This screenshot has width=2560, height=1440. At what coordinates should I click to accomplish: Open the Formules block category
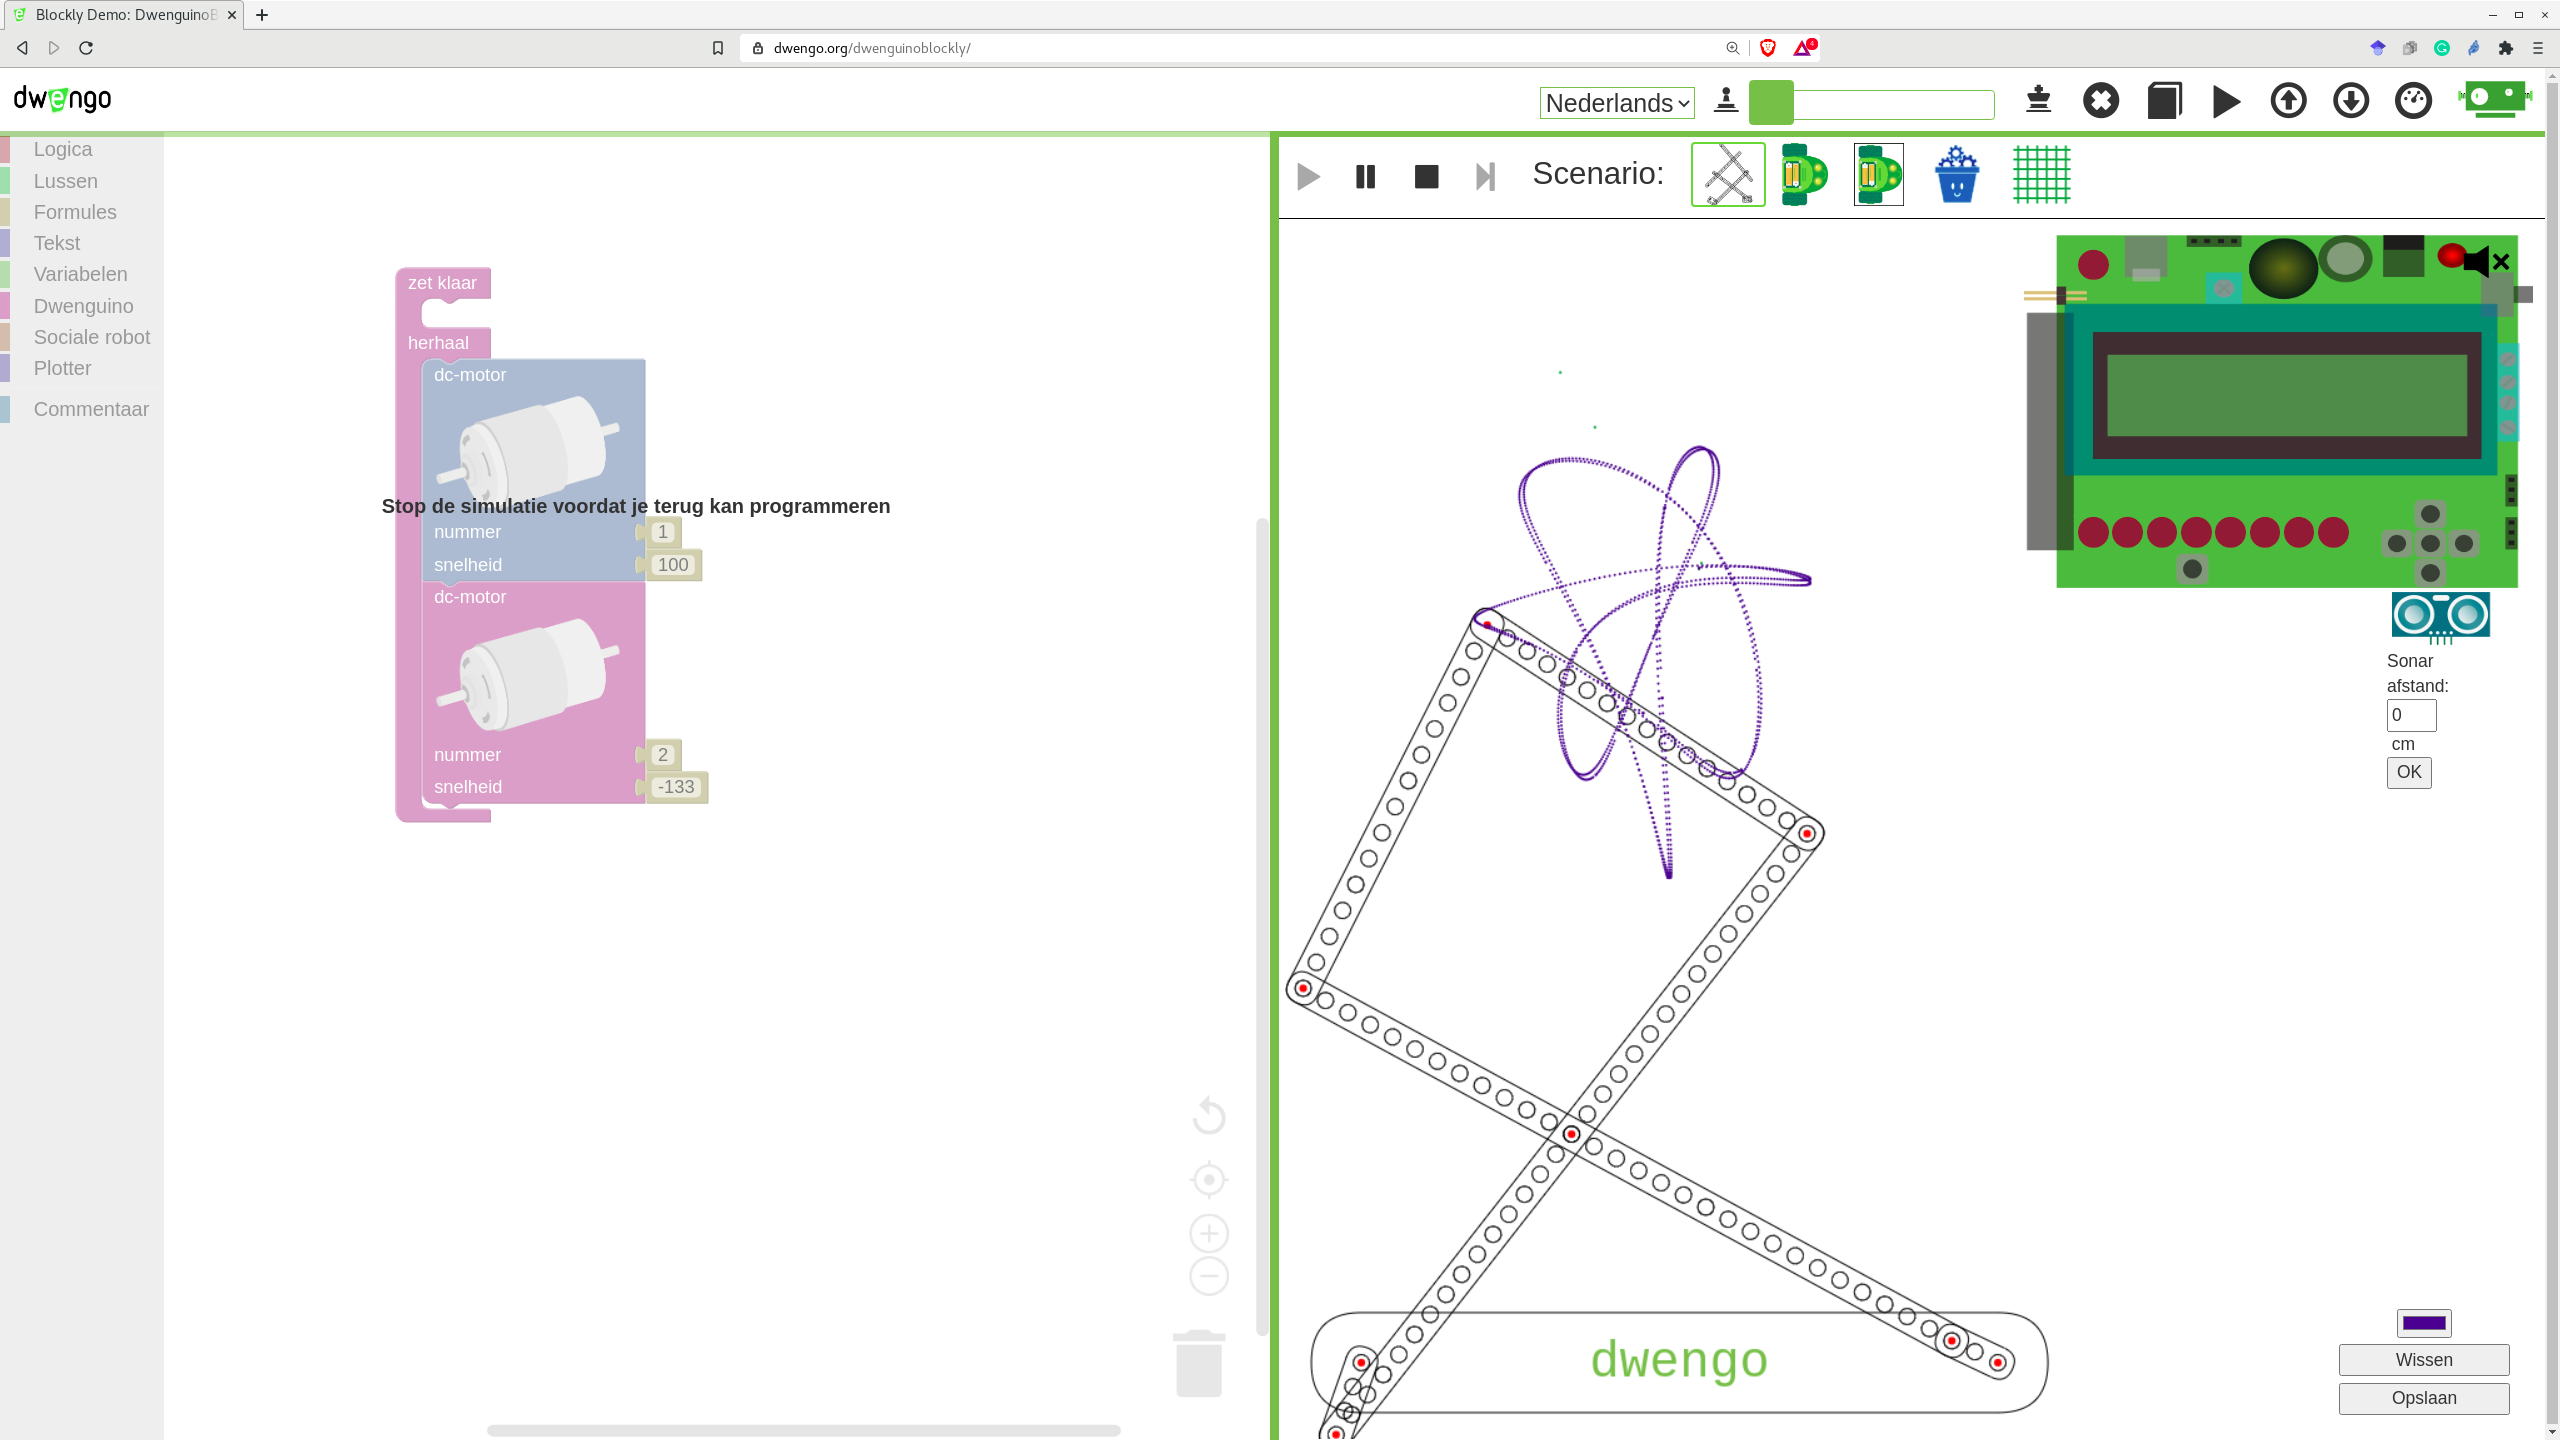(x=75, y=212)
